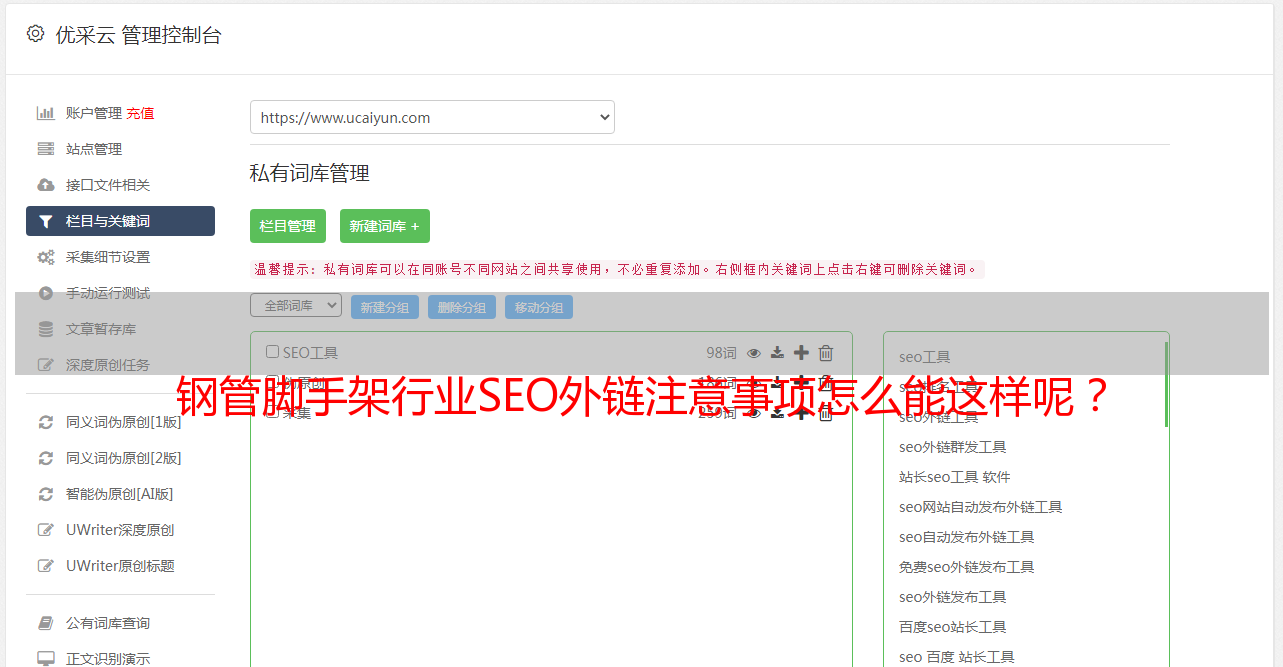This screenshot has width=1283, height=667.
Task: Select keyword 'seo外链发布工具'
Action: 952,597
